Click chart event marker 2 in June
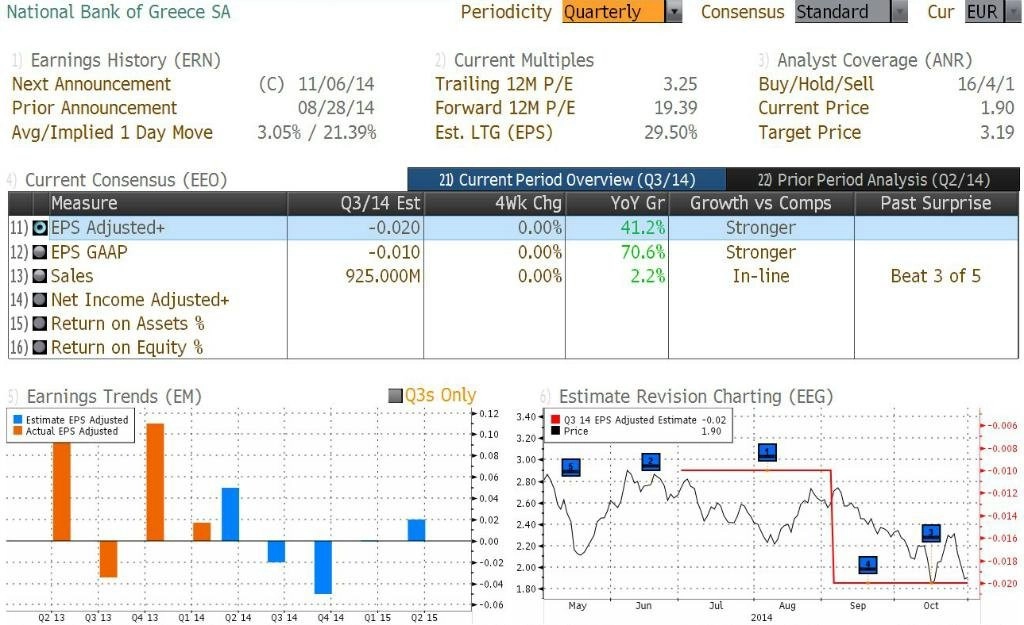Screen dimensions: 1024x625 [x=650, y=462]
